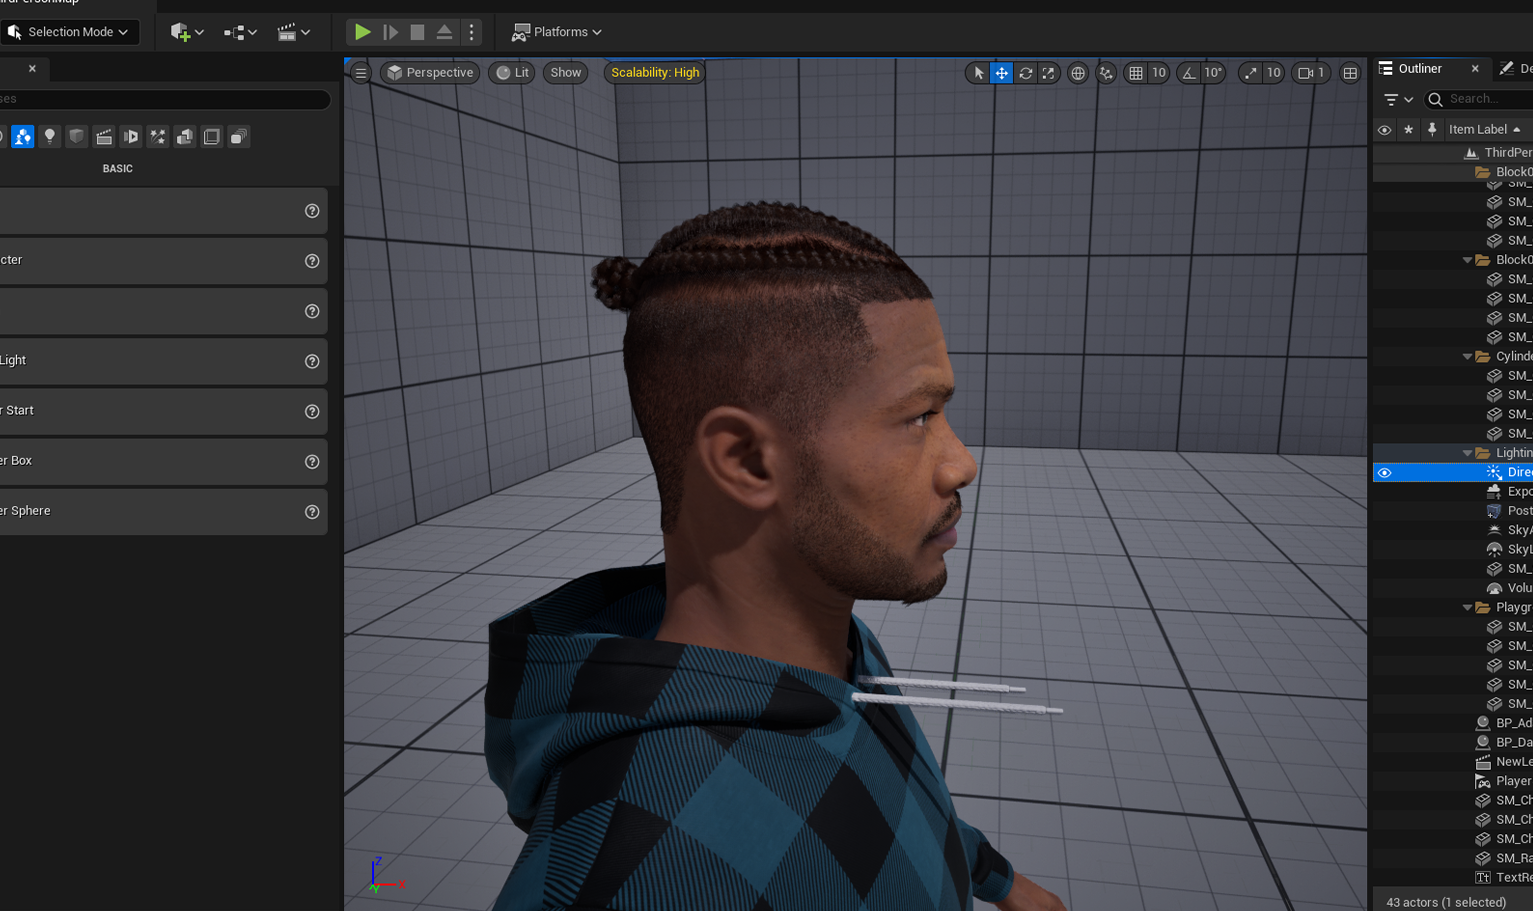Select the Volumes category icon
1533x911 pixels.
[x=211, y=137]
